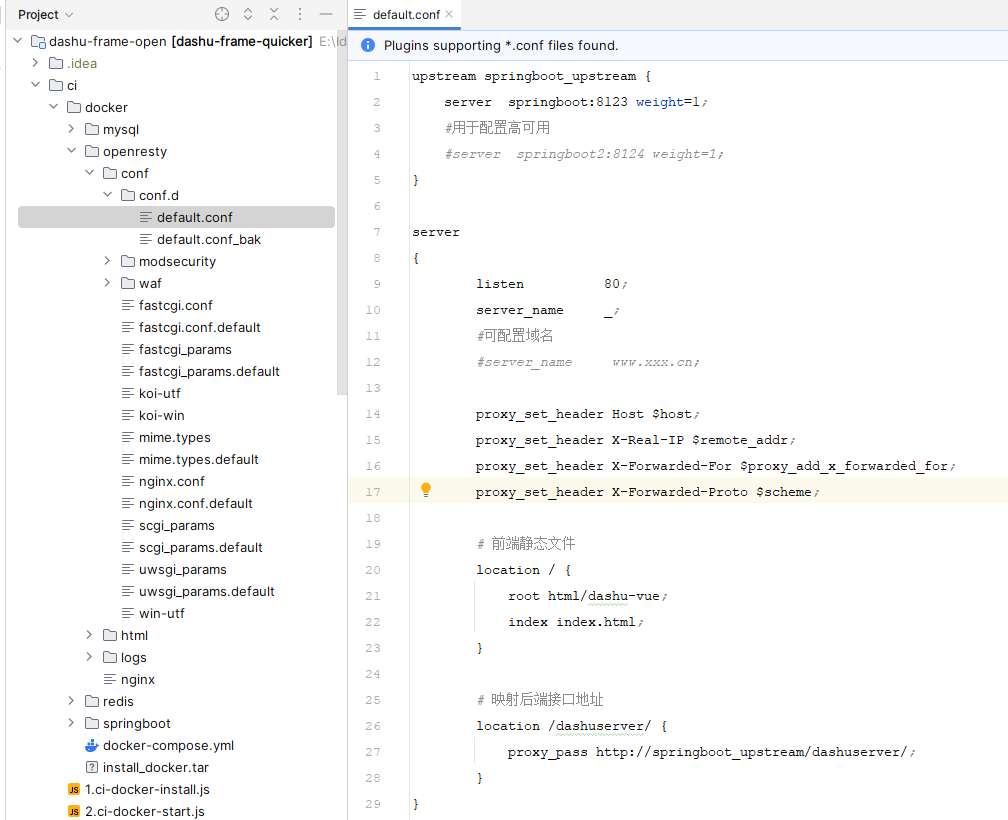1008x820 pixels.
Task: Collapse the conf.d folder
Action: tap(107, 195)
